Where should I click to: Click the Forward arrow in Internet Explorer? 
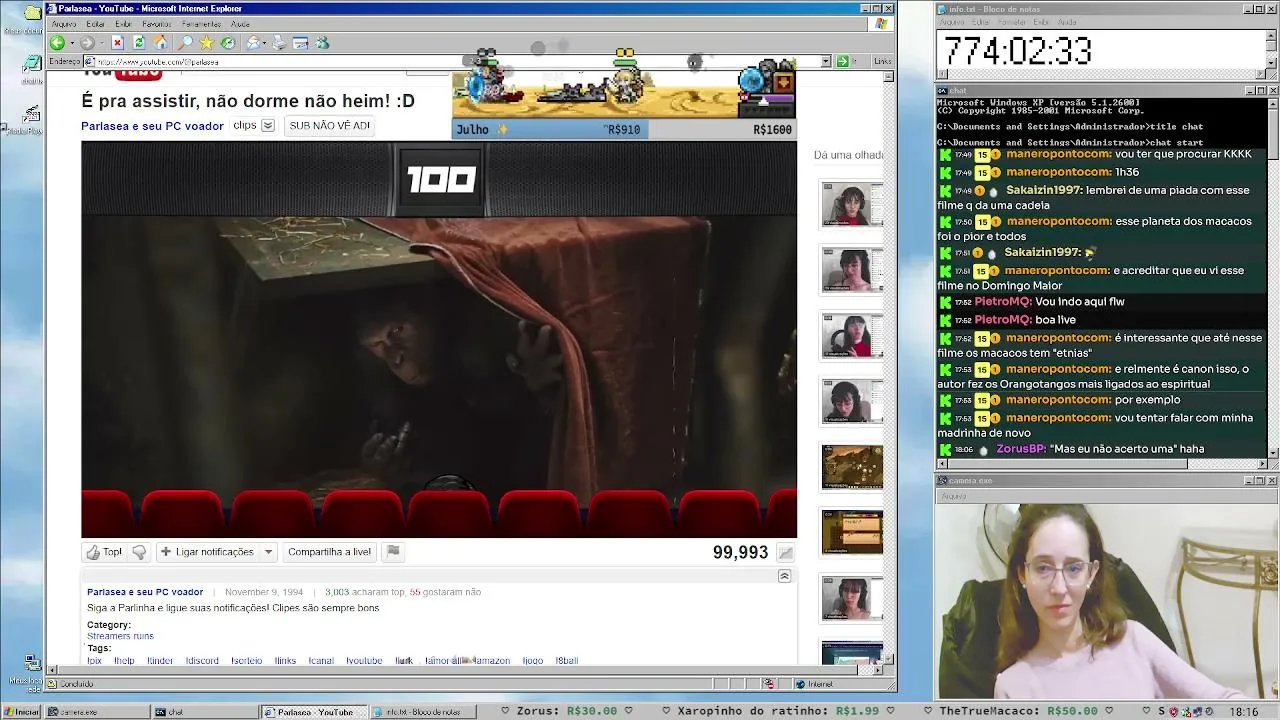click(87, 43)
